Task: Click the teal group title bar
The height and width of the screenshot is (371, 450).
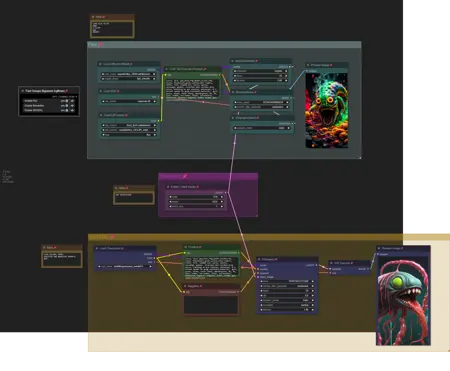Action: click(224, 44)
